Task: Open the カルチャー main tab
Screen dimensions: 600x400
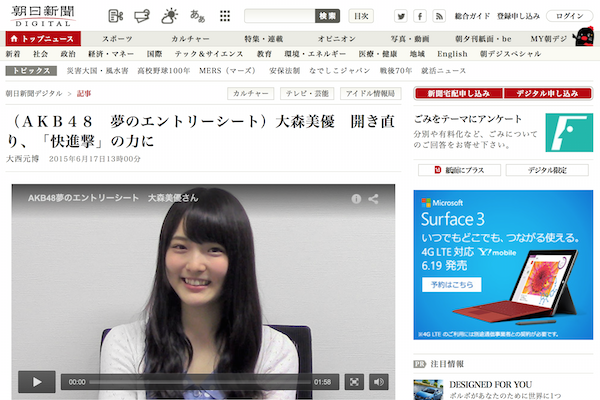Action: (190, 39)
